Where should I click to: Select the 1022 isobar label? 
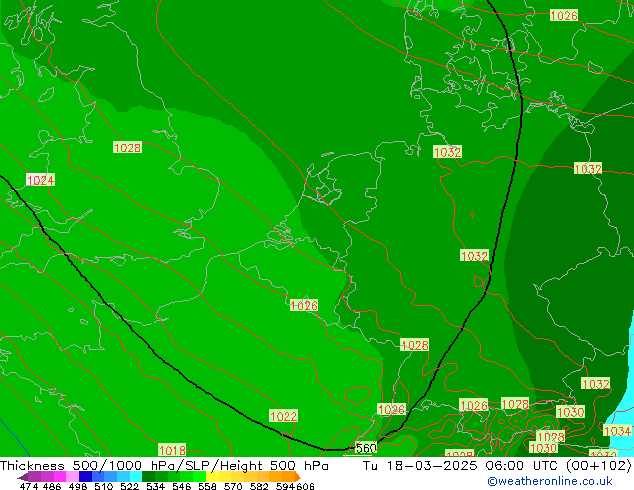[283, 416]
